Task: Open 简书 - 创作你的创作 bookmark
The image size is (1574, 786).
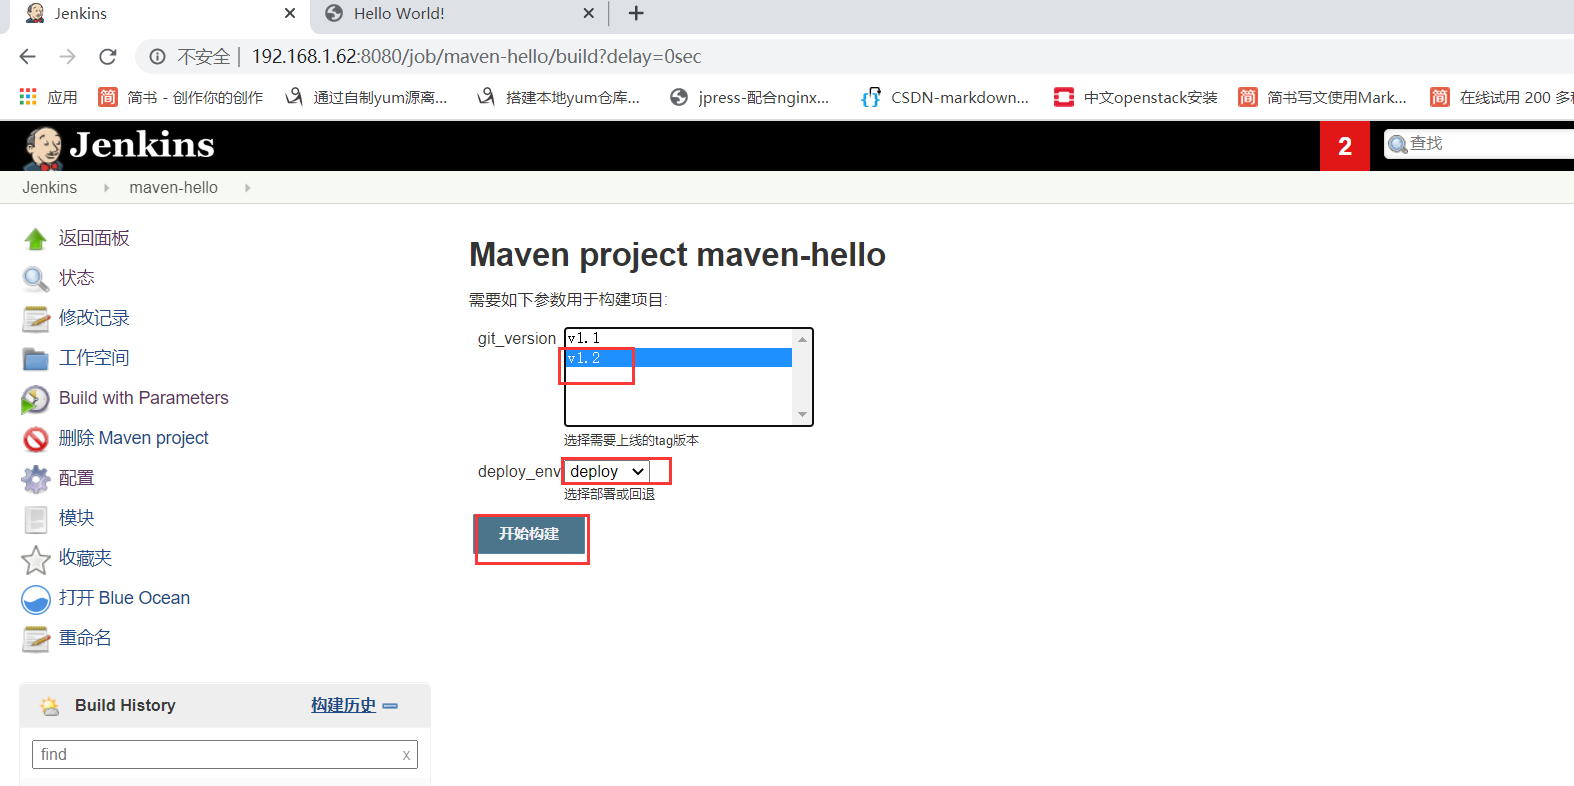Action: (x=181, y=97)
